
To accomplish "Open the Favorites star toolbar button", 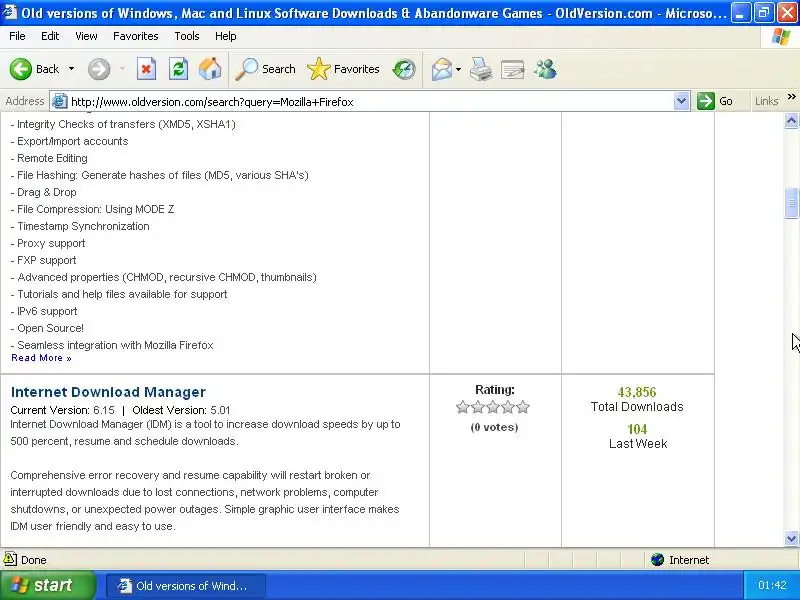I will point(343,69).
